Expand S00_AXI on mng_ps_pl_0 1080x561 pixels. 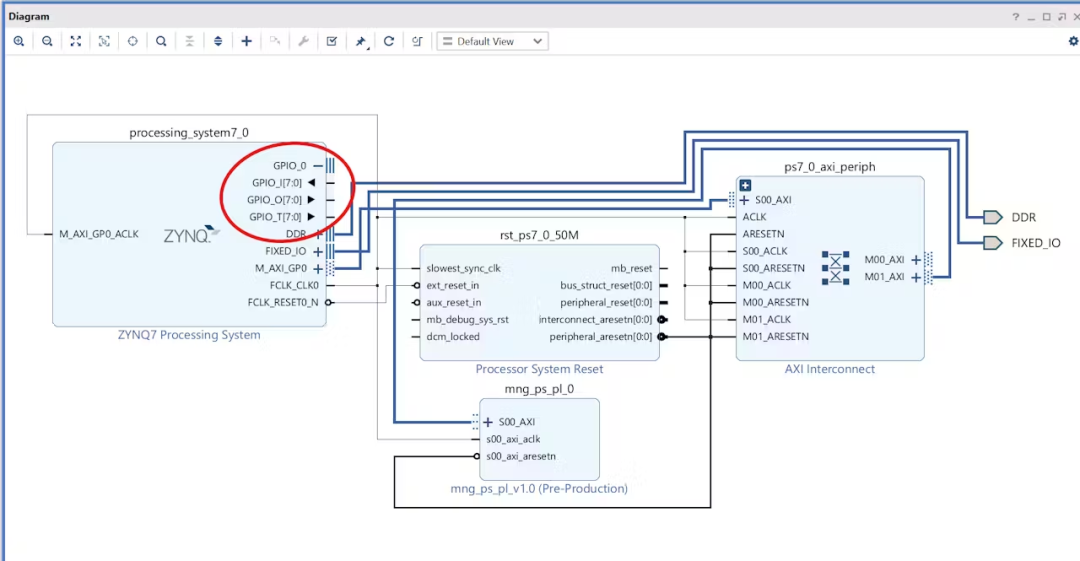click(488, 422)
